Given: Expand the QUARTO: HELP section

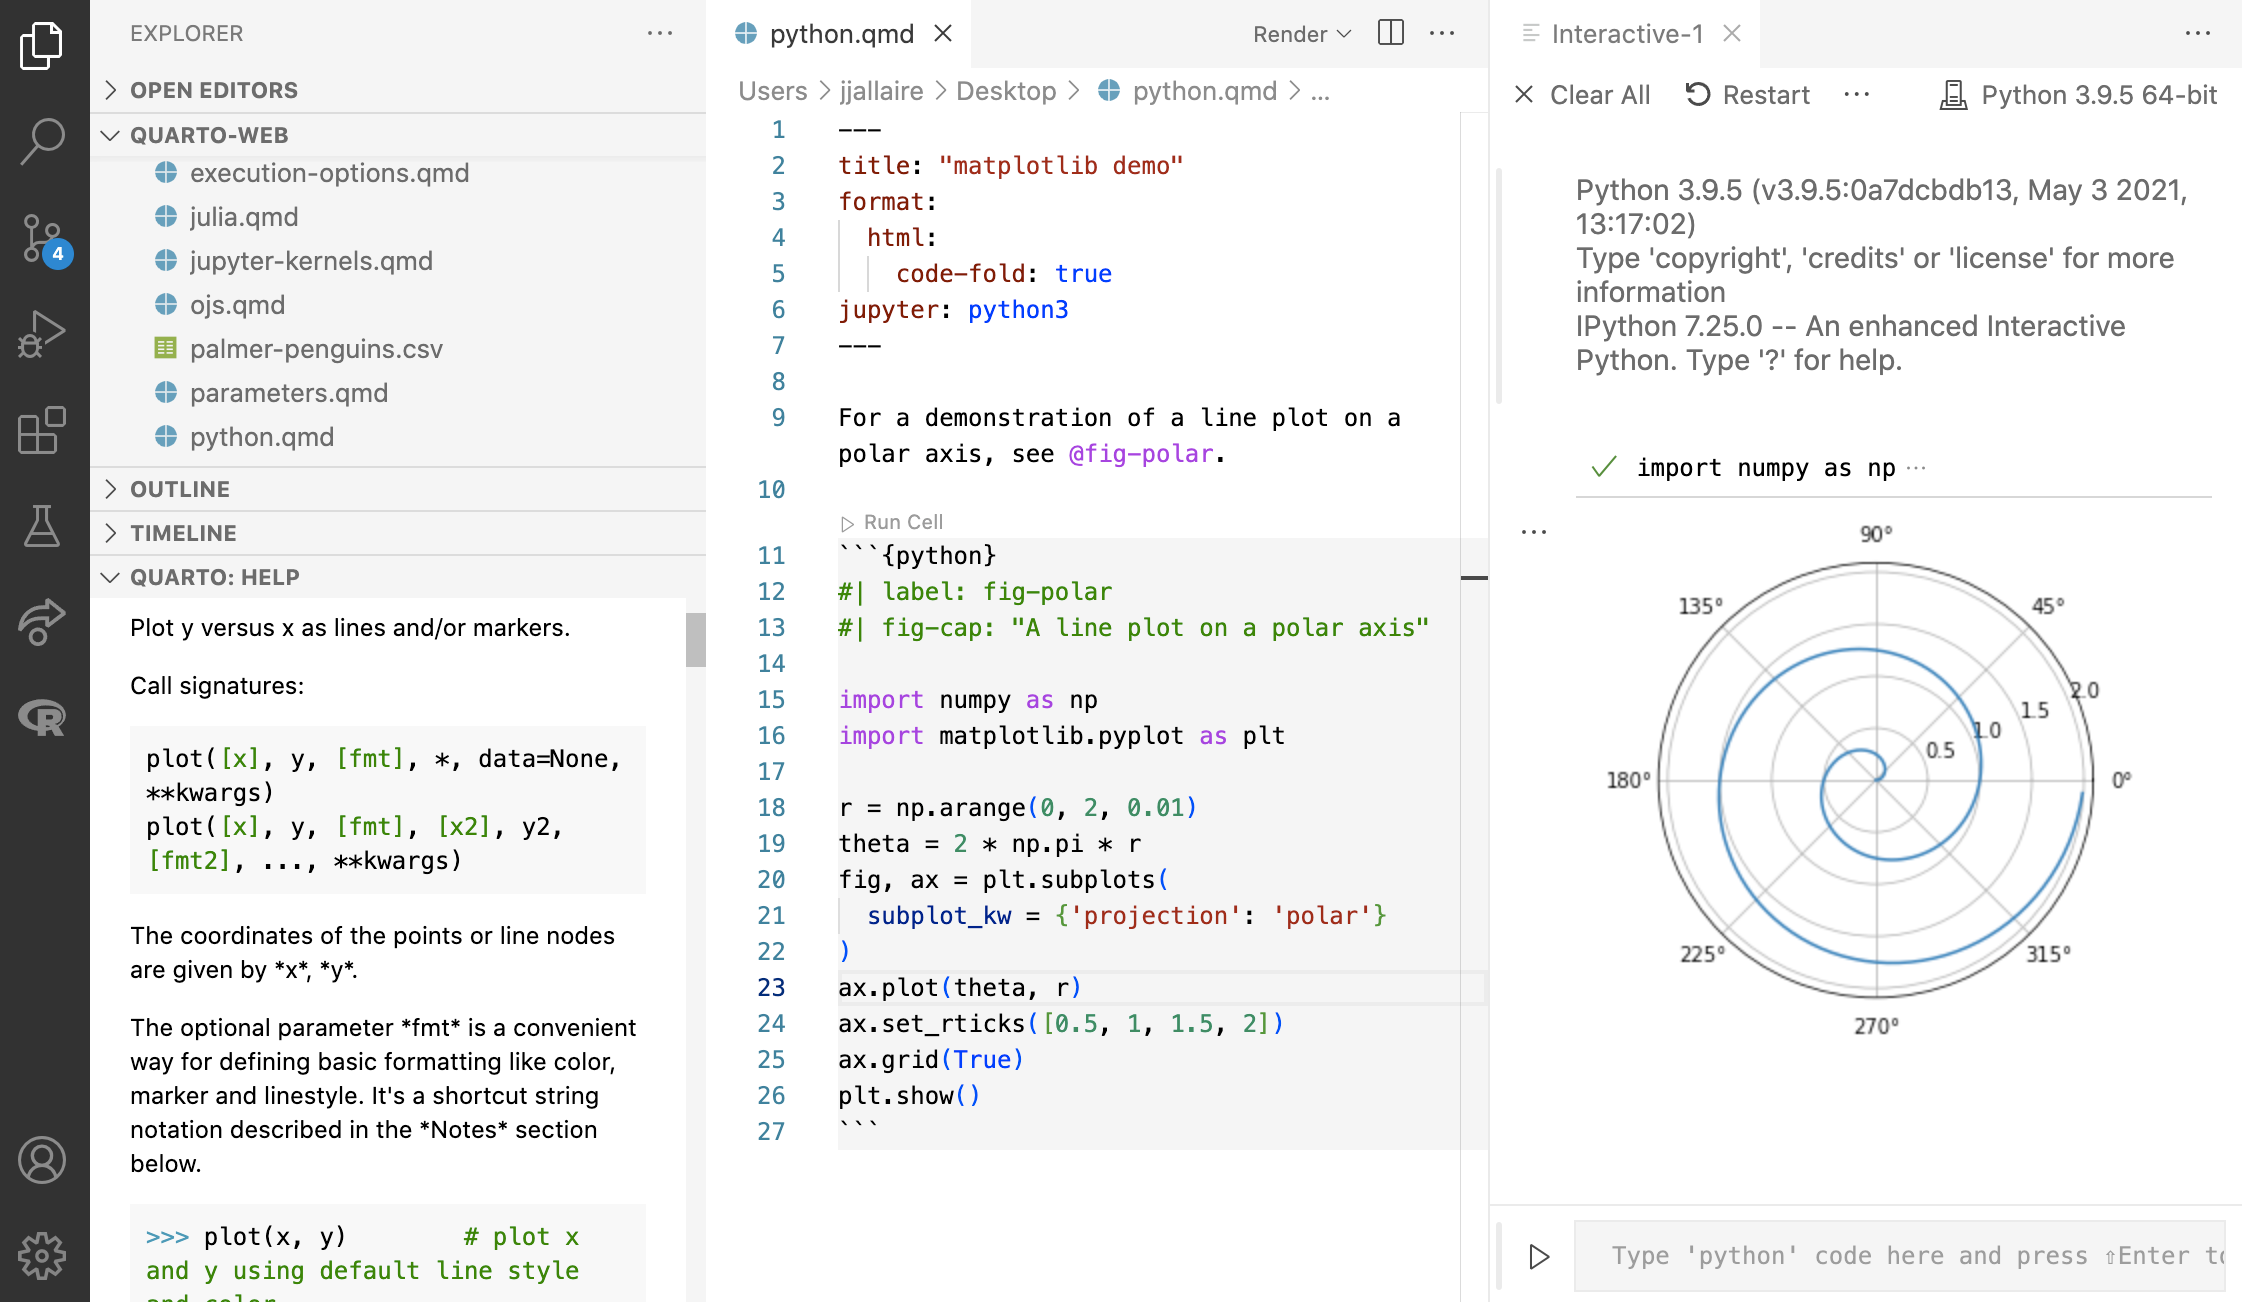Looking at the screenshot, I should point(215,577).
